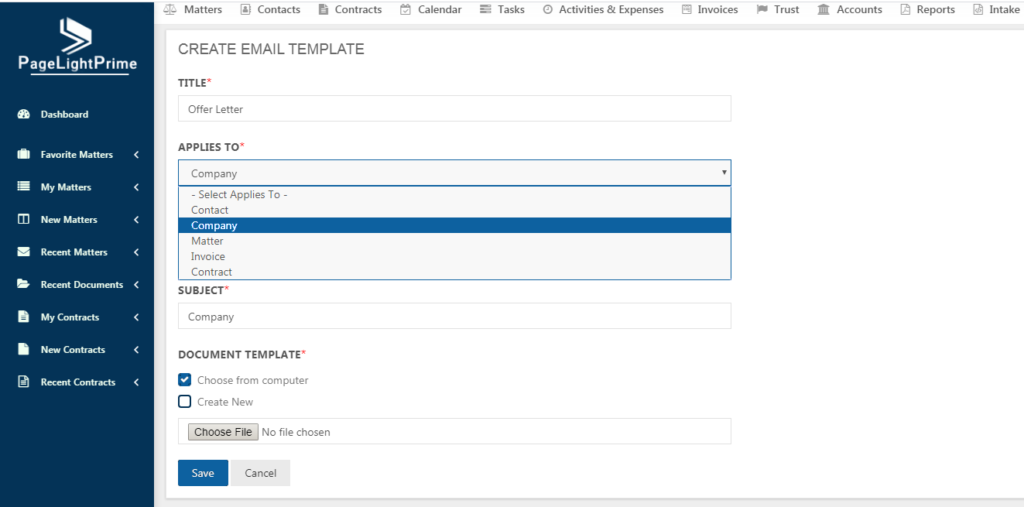Click the New Contracts file icon
The height and width of the screenshot is (507, 1024).
(24, 350)
